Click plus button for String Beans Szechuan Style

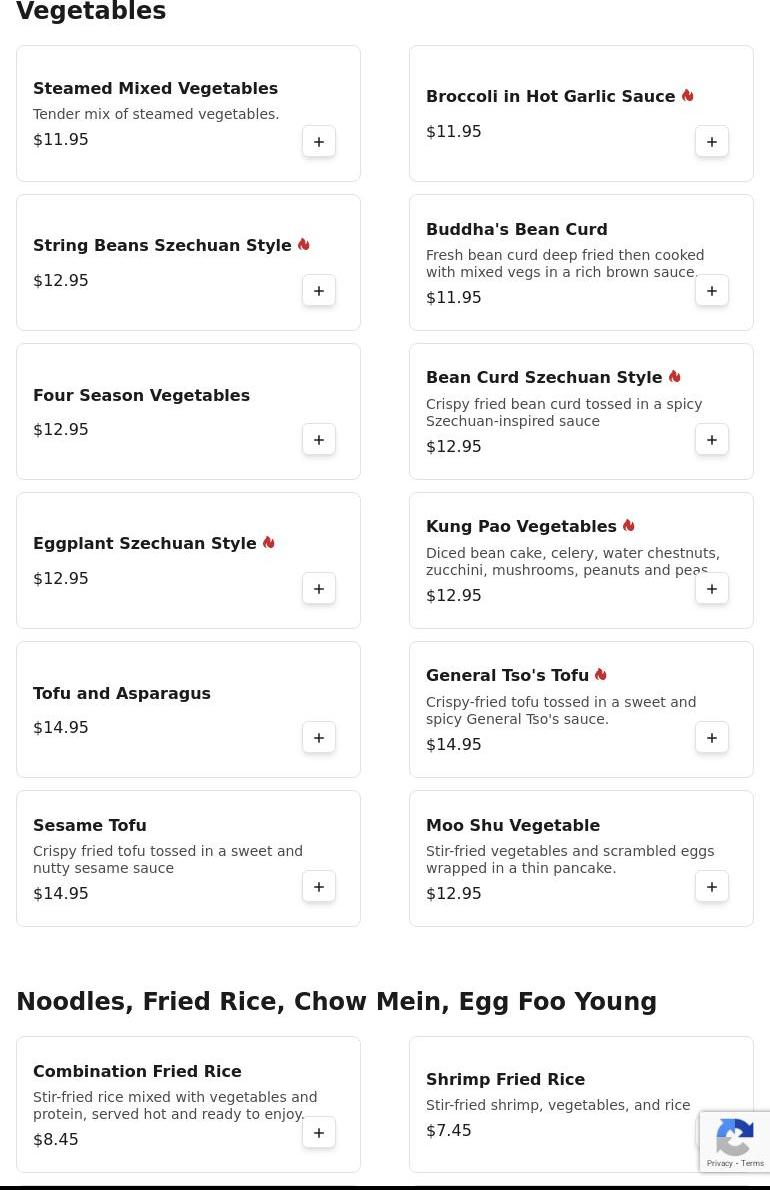click(x=319, y=291)
